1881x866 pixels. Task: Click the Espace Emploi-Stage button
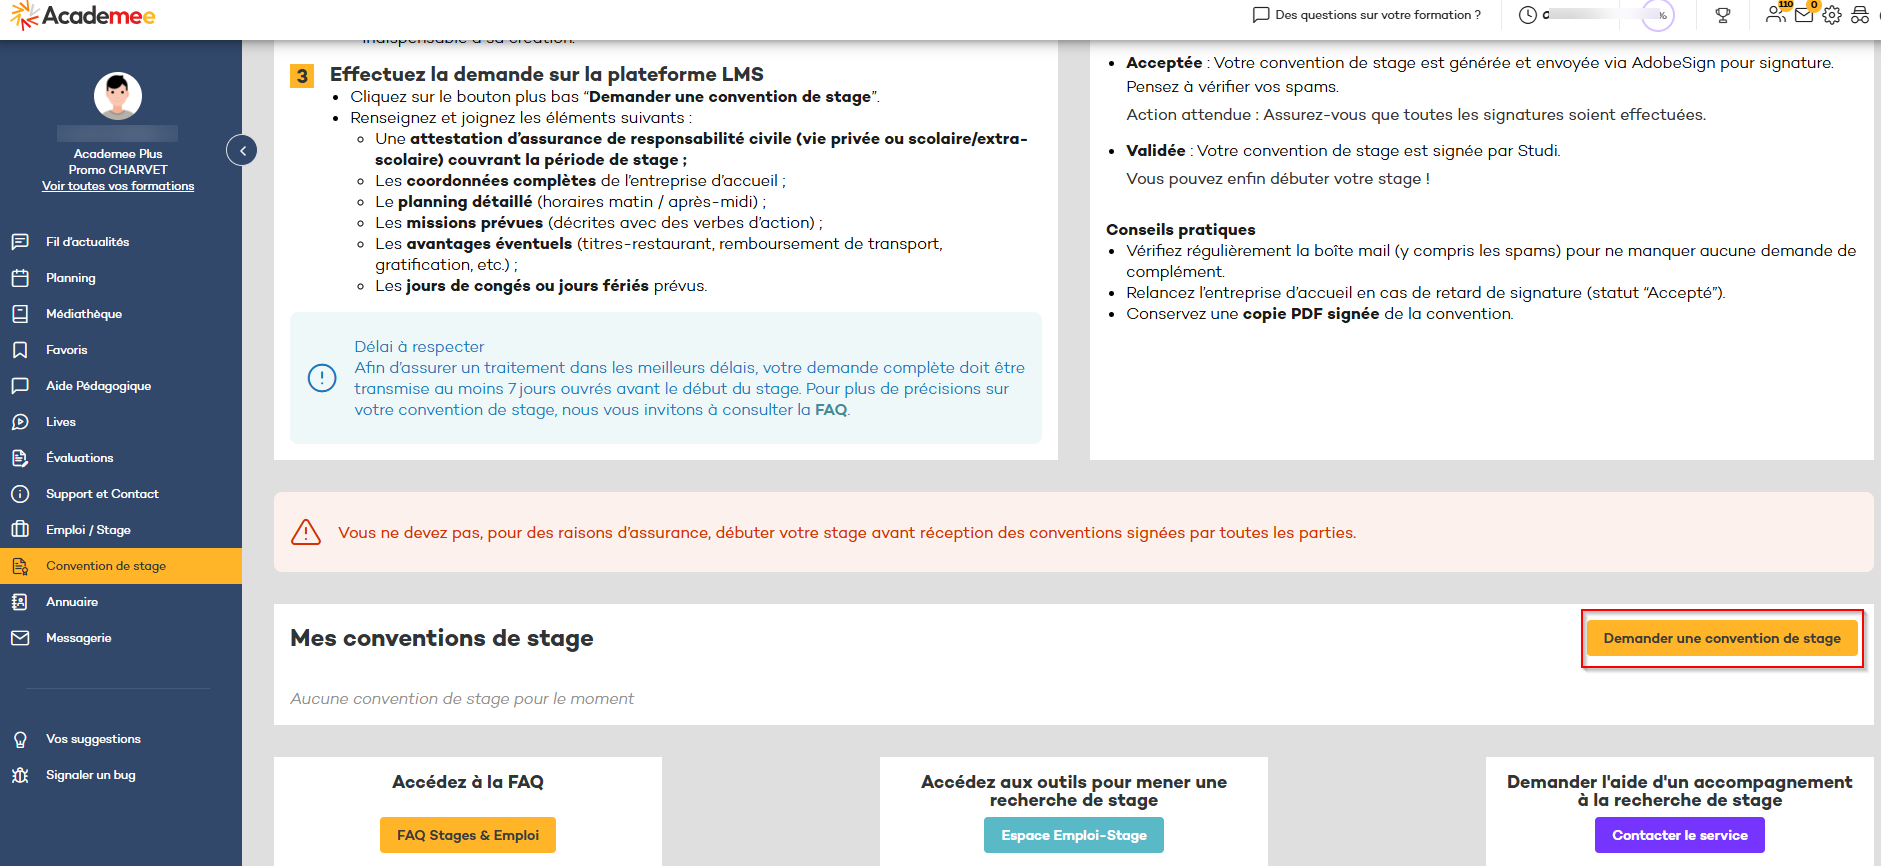tap(1073, 835)
